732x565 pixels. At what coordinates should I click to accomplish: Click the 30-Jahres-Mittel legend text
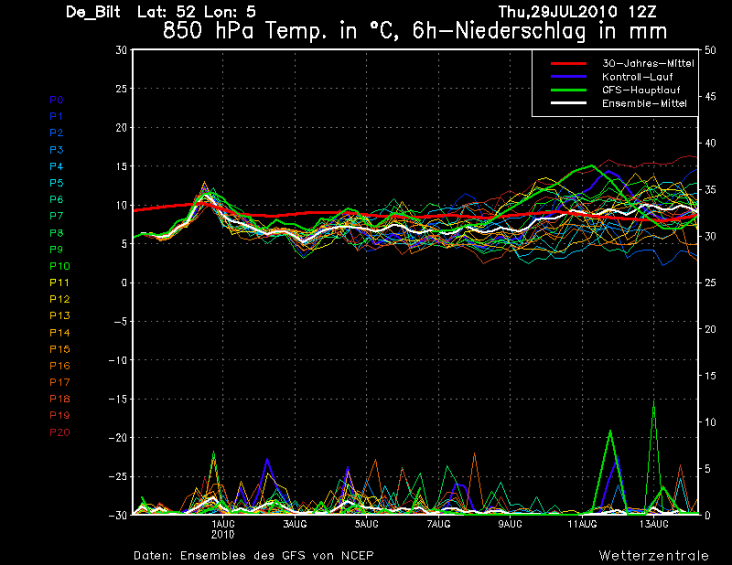tap(648, 64)
